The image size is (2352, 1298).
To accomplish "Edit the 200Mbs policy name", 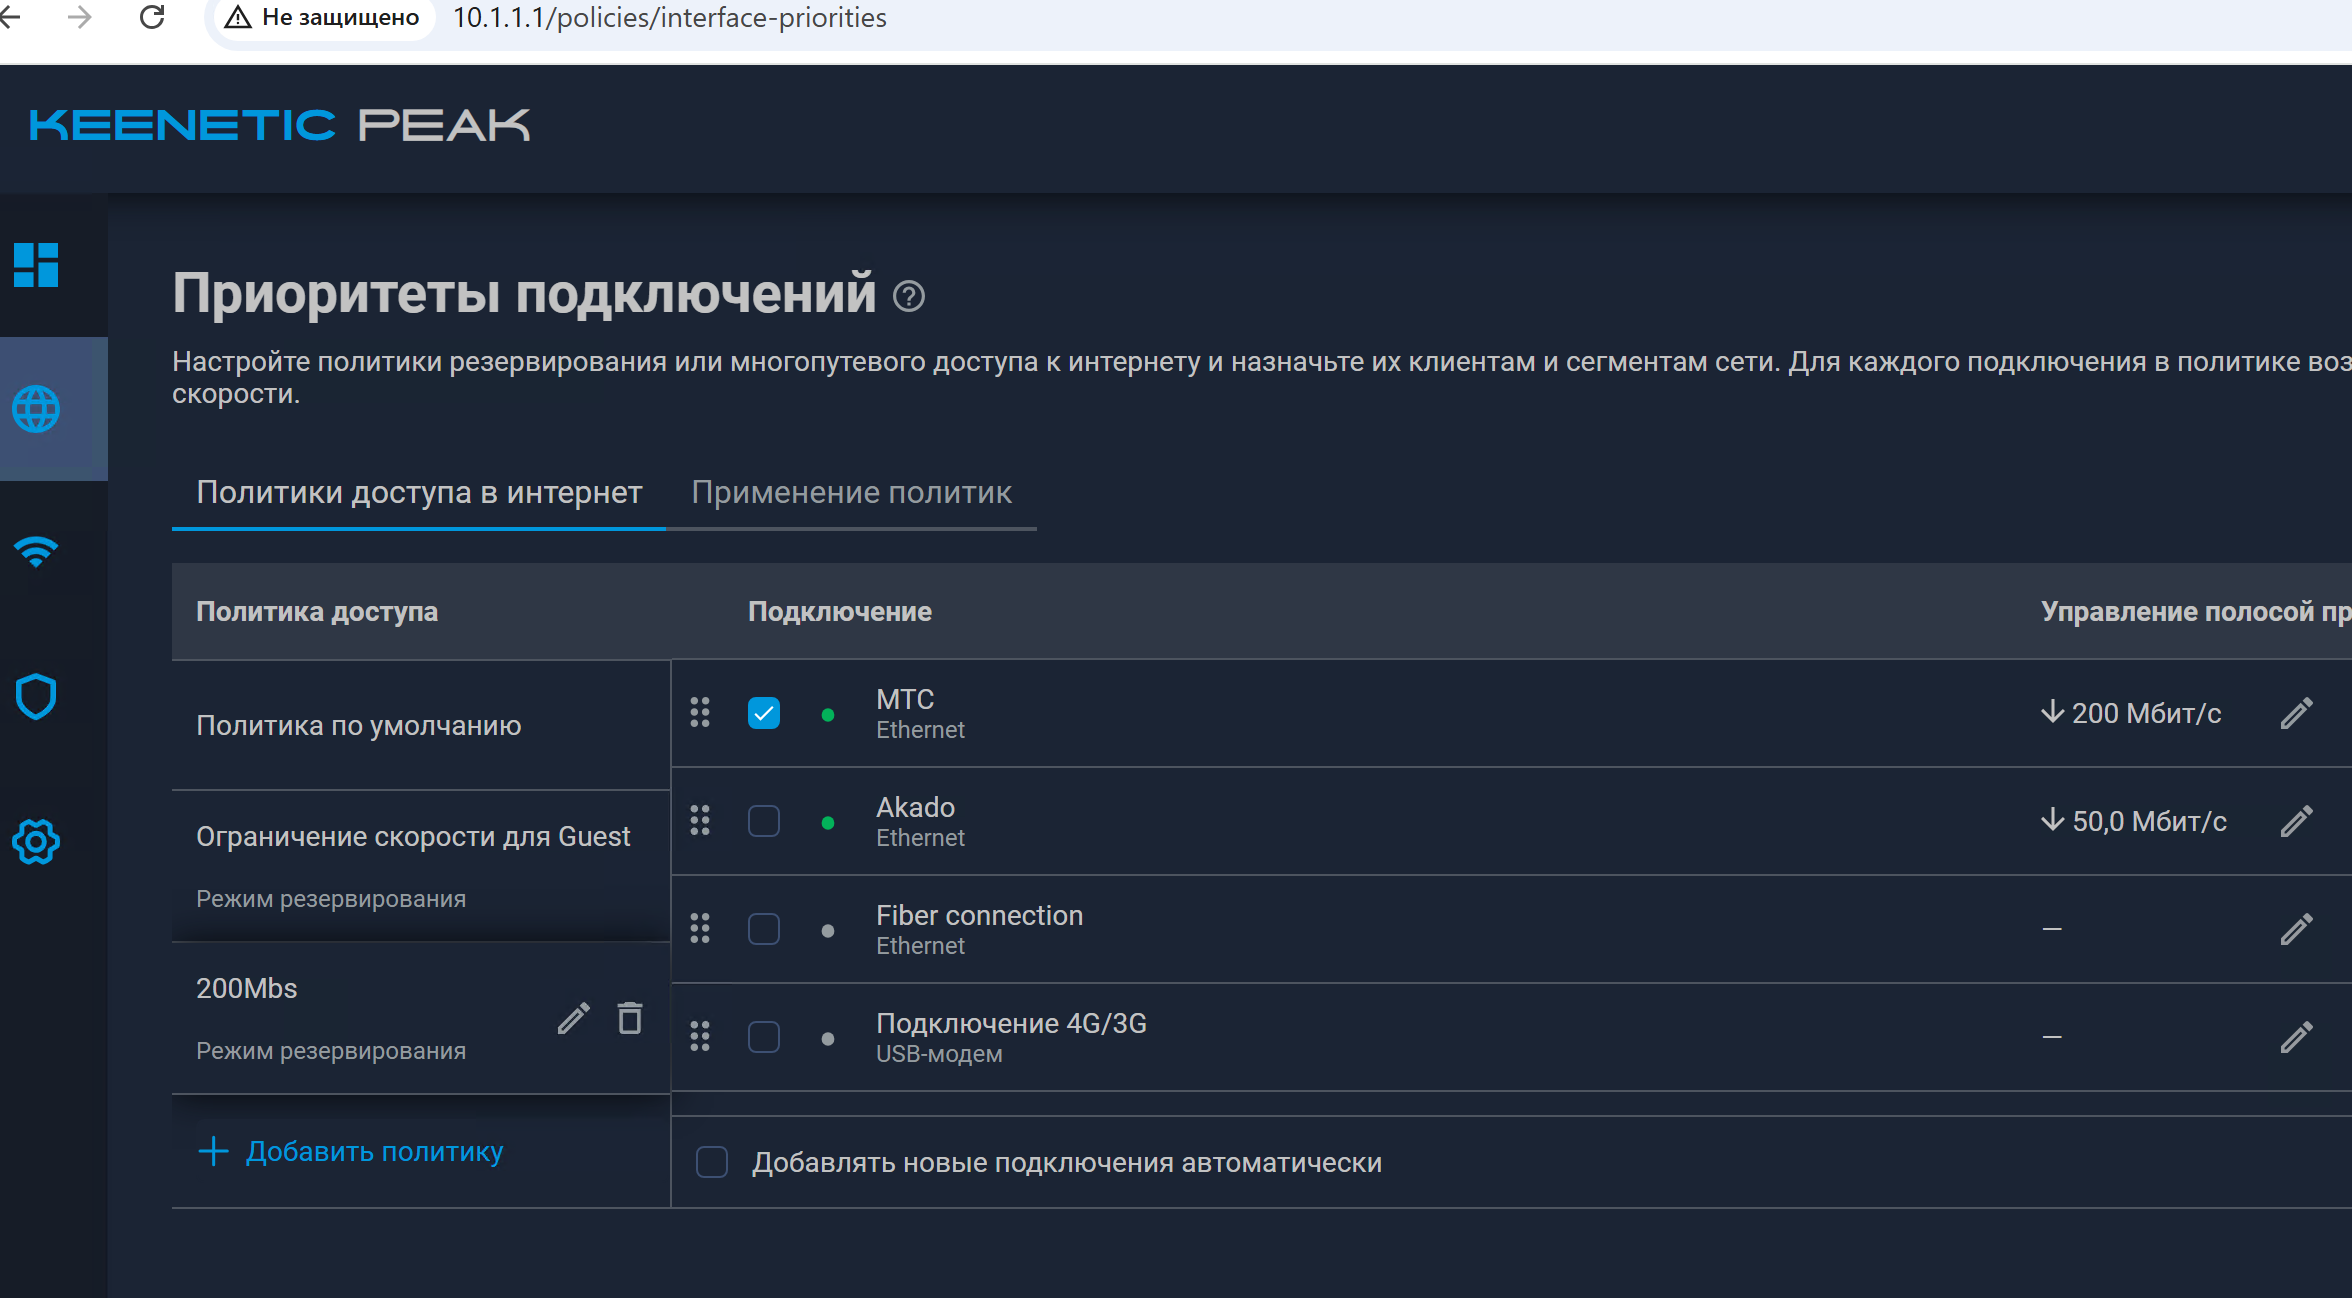I will (574, 1018).
